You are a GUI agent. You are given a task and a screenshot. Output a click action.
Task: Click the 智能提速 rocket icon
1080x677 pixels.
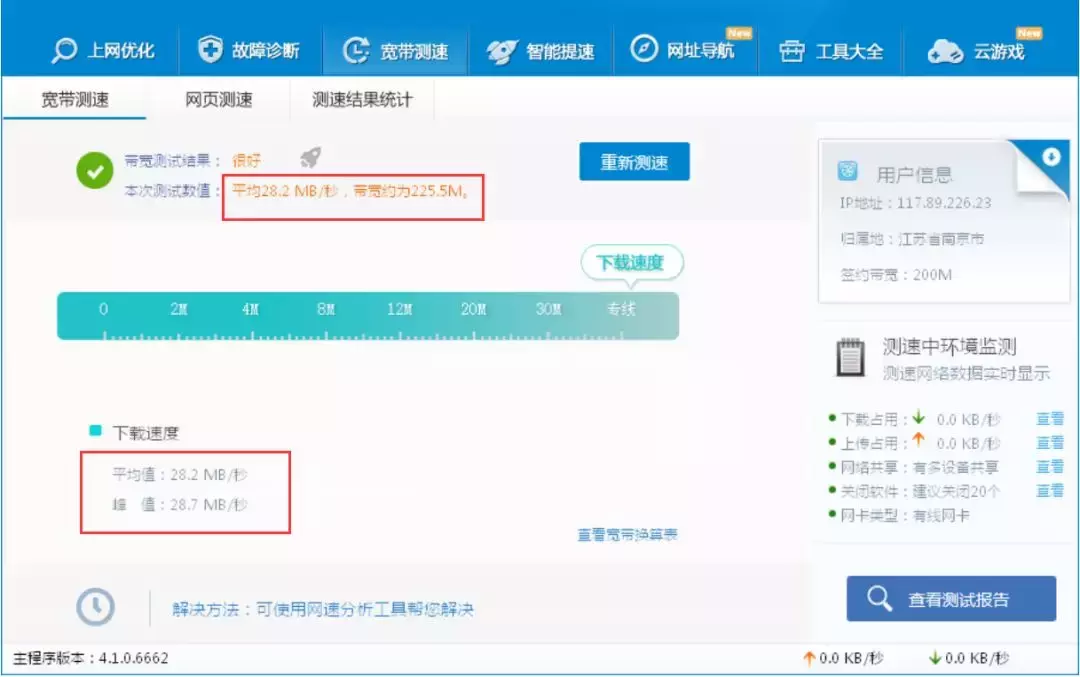501,50
